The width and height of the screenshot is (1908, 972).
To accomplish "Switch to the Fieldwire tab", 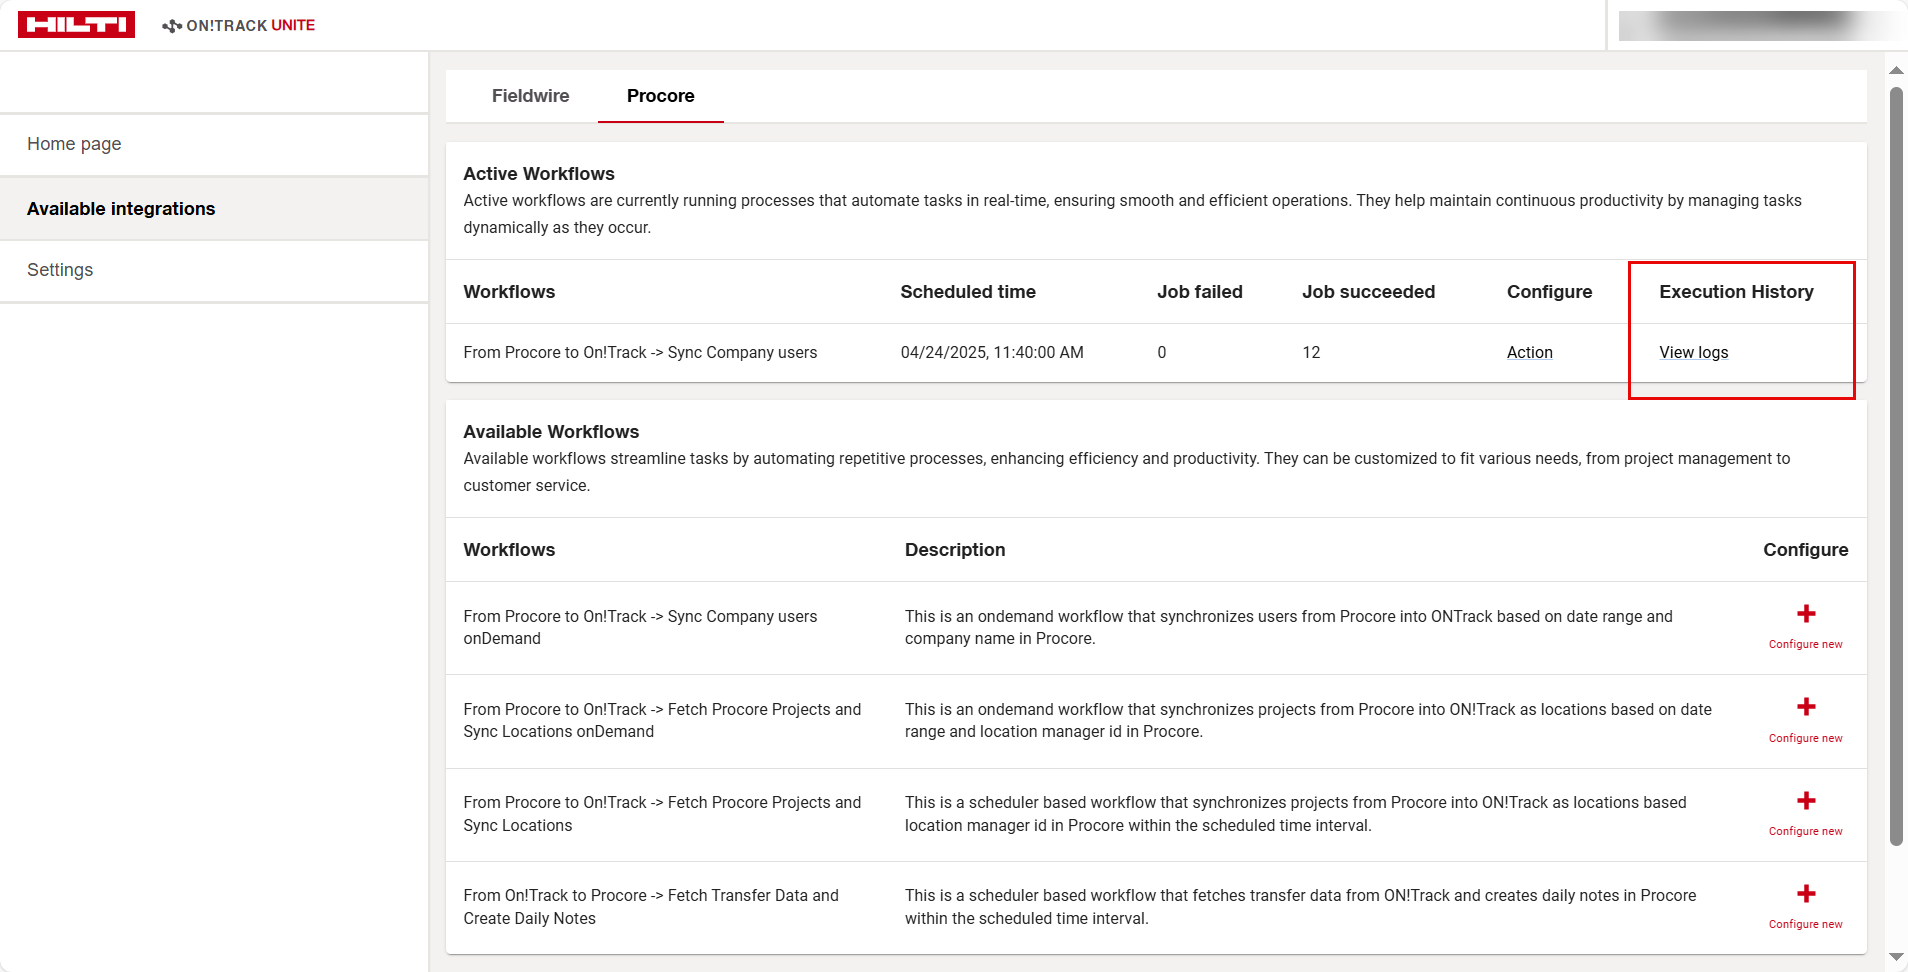I will point(530,96).
